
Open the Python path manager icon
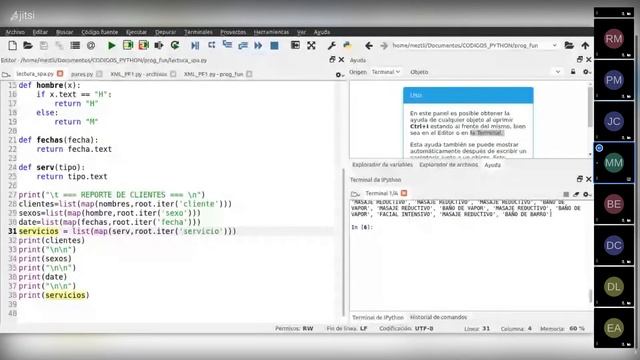(x=347, y=45)
